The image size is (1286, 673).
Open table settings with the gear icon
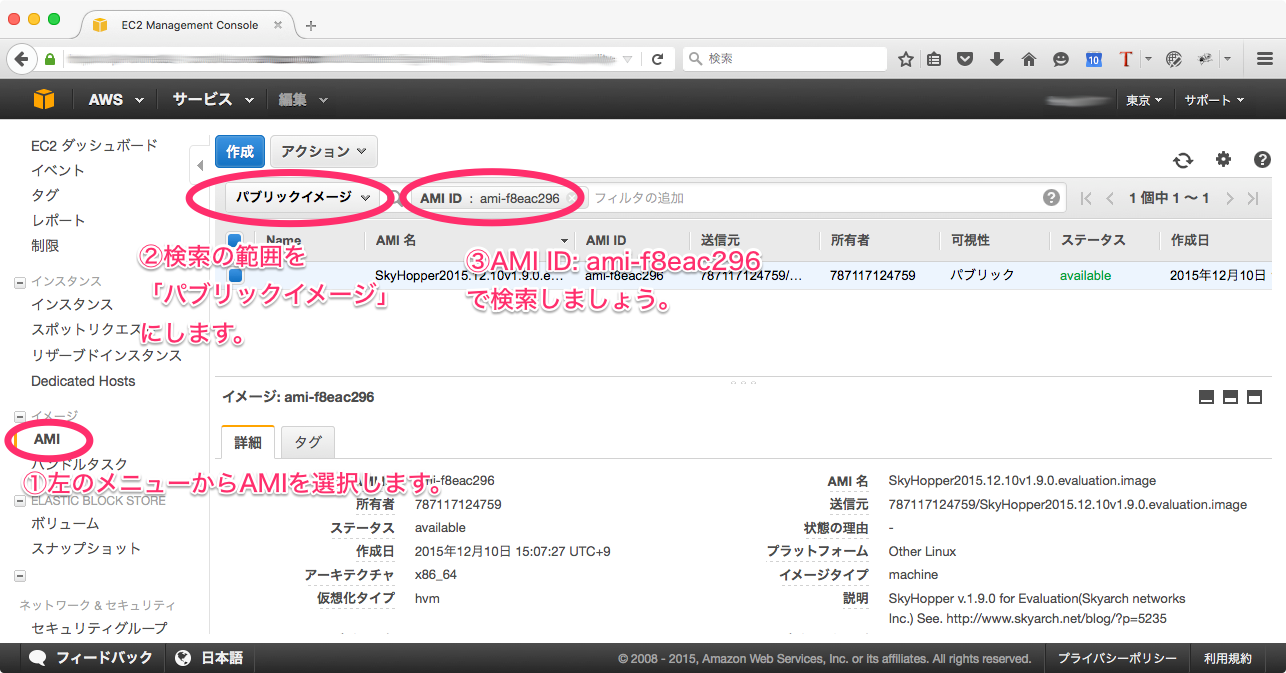click(1223, 159)
